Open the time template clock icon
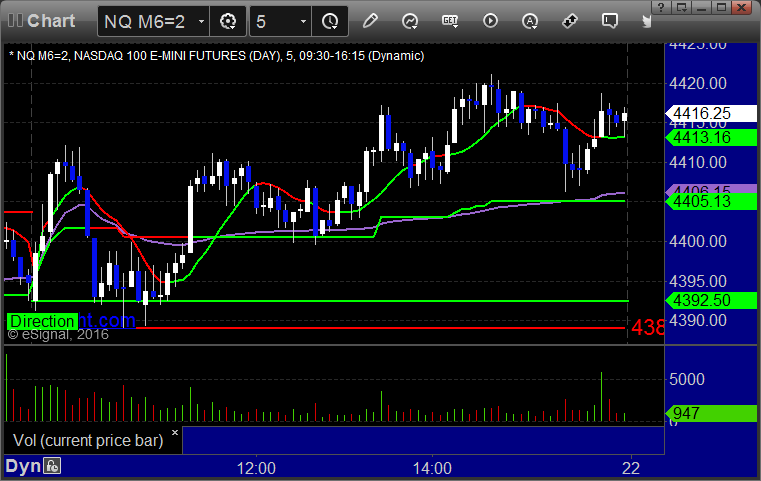761x481 pixels. click(x=330, y=21)
